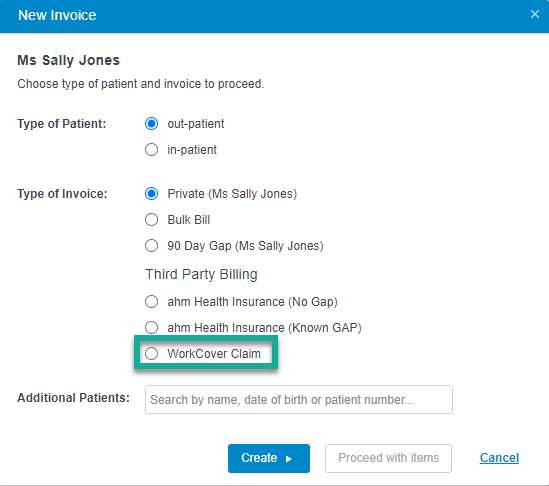
Task: Click the Additional Patients label
Action: [x=74, y=398]
